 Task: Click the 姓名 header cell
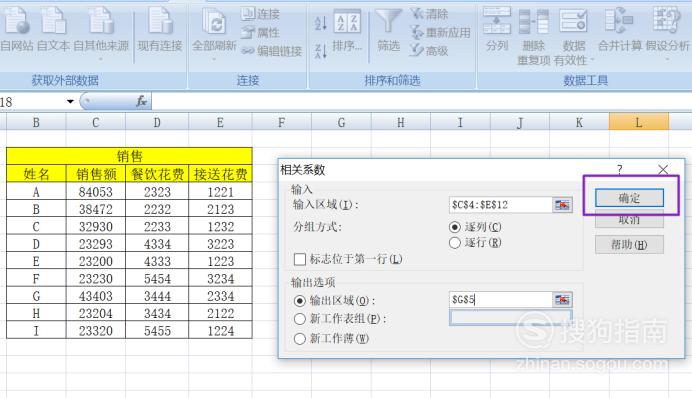pyautogui.click(x=36, y=174)
